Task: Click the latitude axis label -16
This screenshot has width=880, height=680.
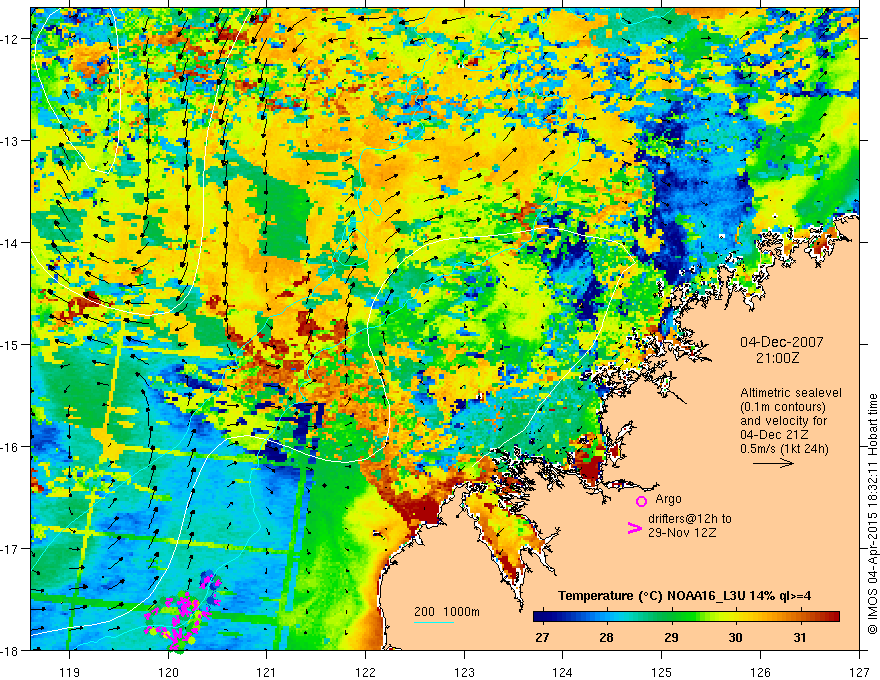Action: [x=11, y=447]
